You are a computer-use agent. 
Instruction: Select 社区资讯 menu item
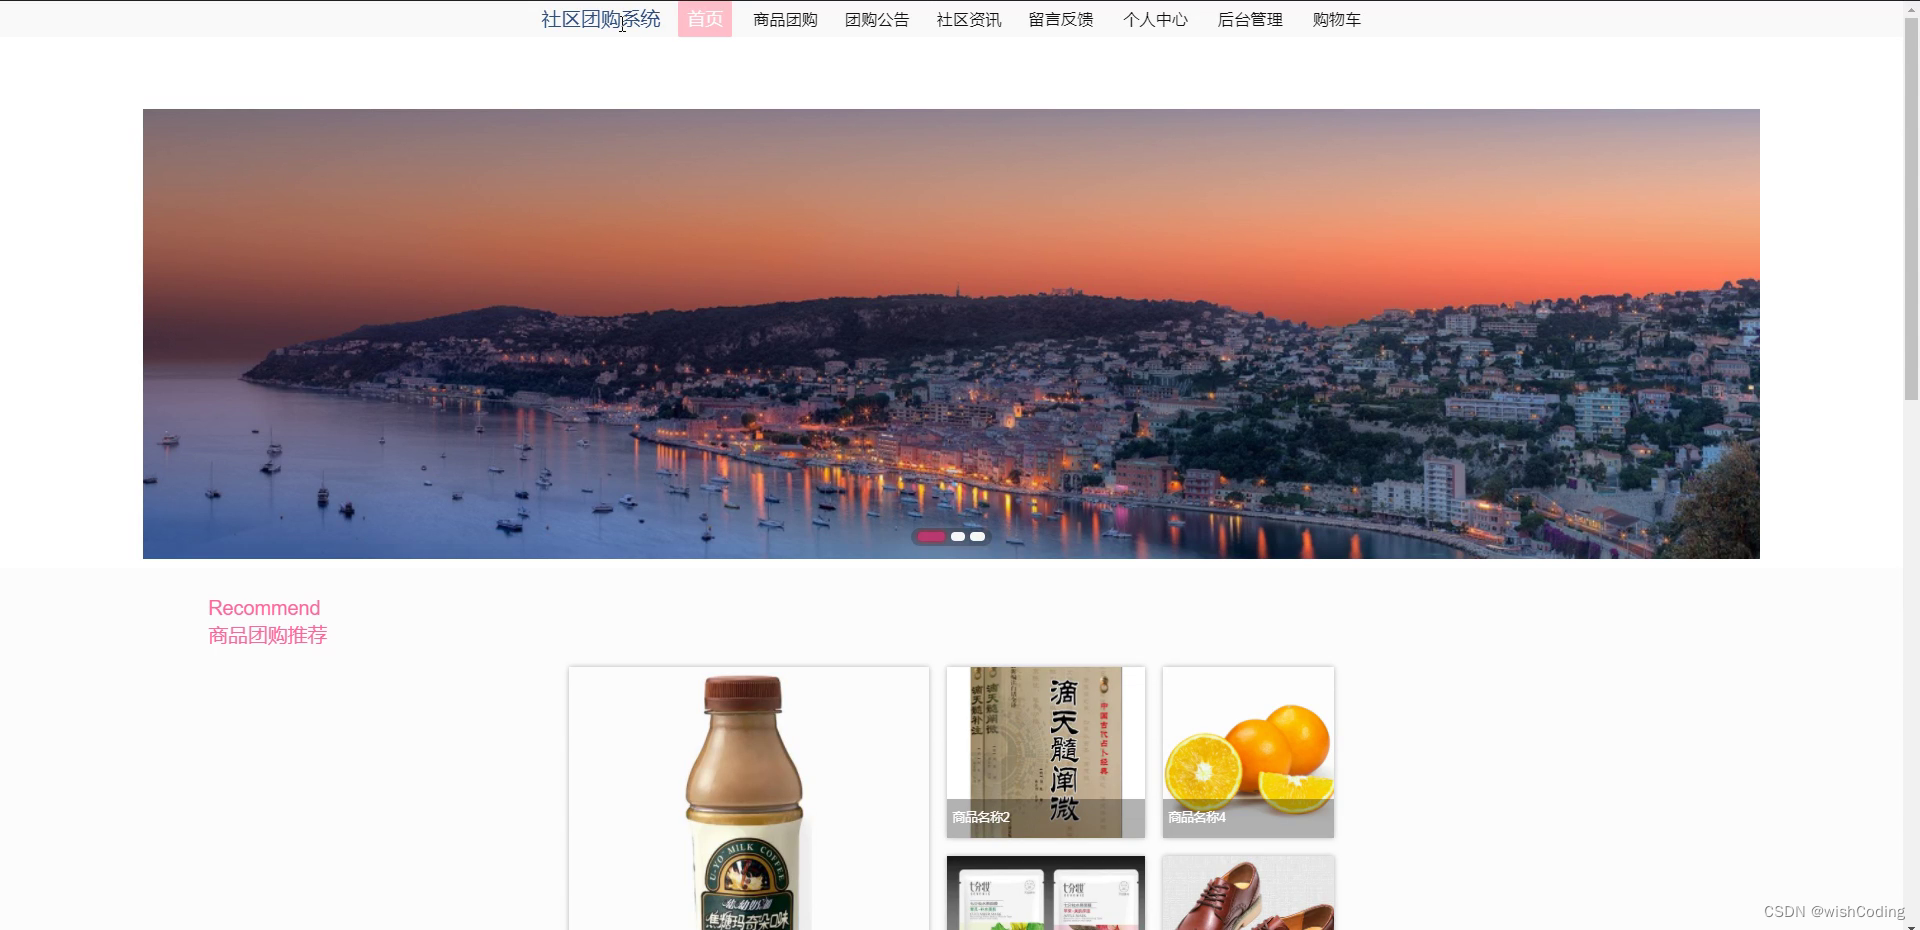[x=968, y=20]
